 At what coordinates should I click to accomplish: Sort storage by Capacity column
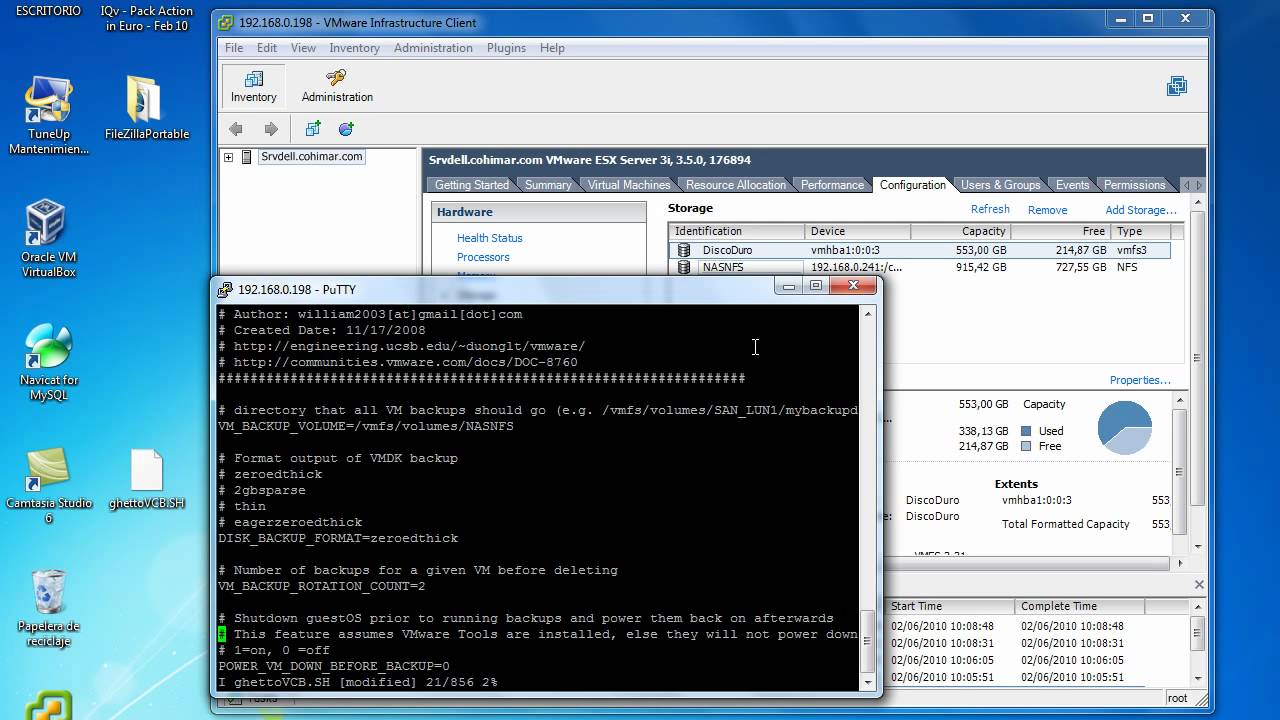coord(961,231)
